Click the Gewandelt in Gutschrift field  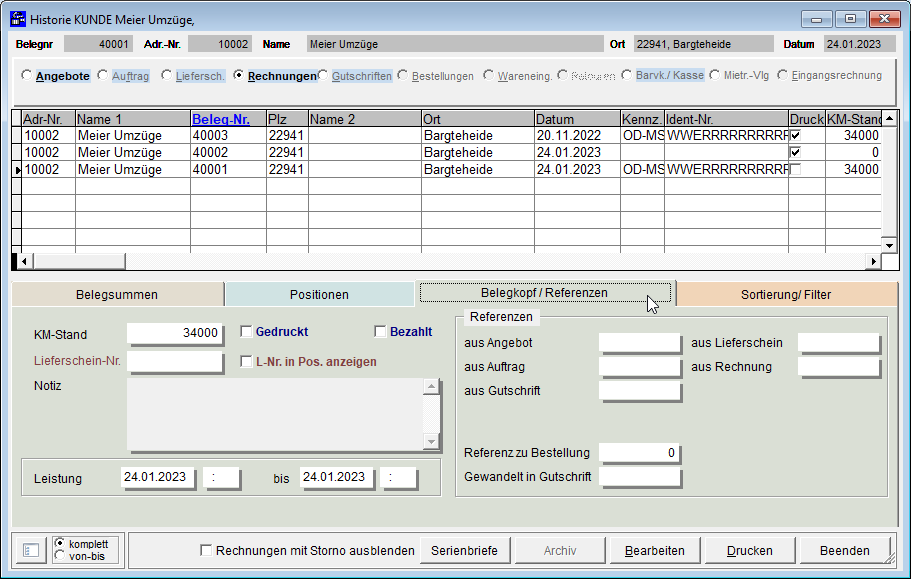(640, 477)
